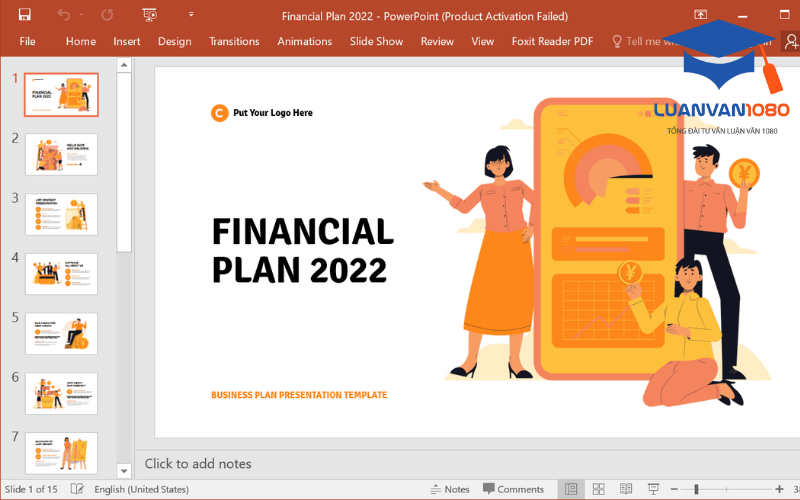This screenshot has width=800, height=500.
Task: Select slide 3 thumbnail
Action: coord(61,214)
